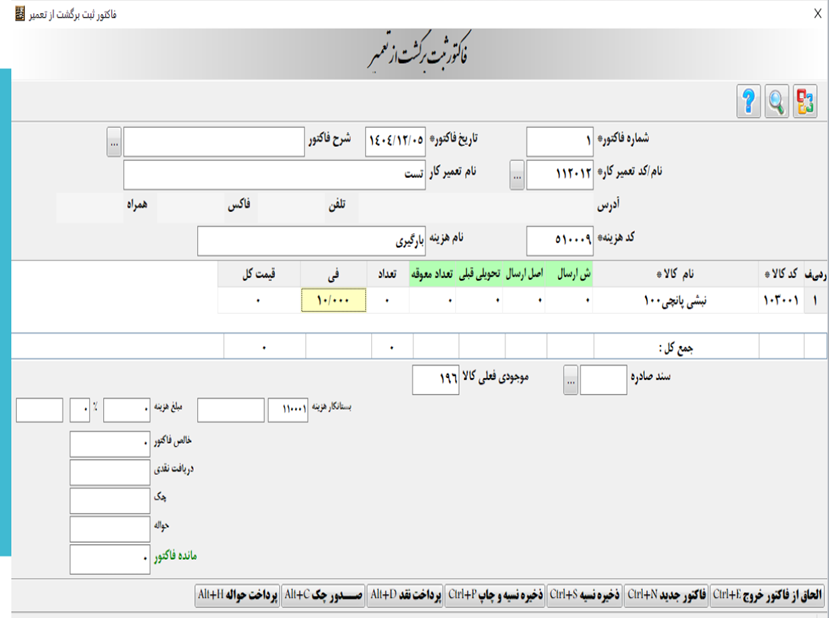
Task: Click the row number 1 header
Action: pos(815,300)
